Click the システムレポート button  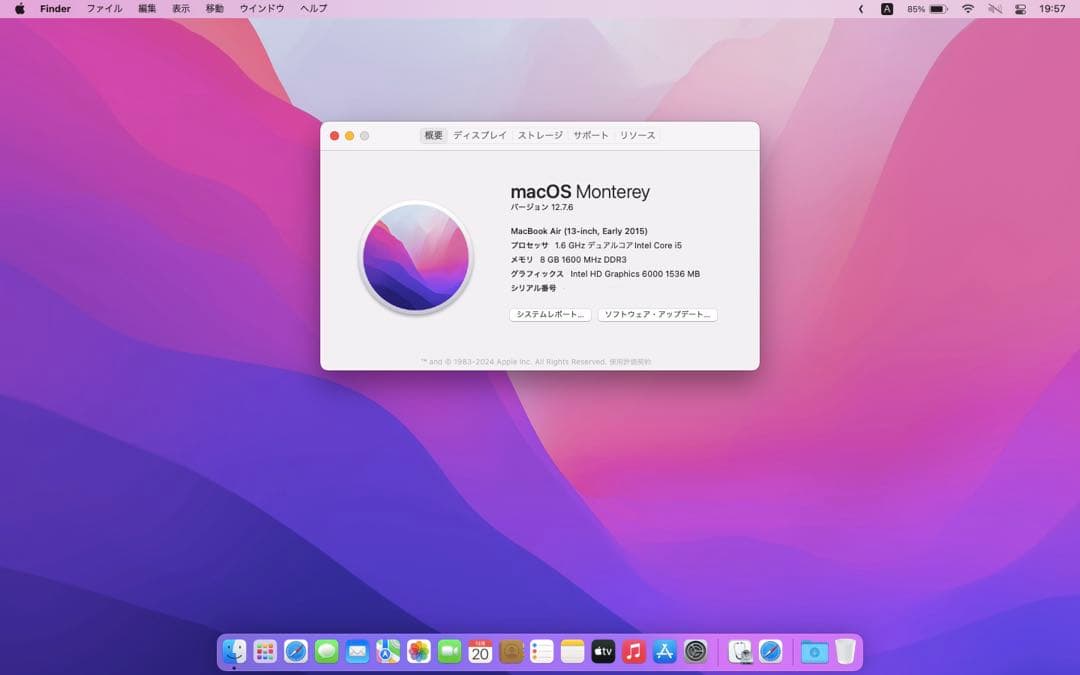(x=548, y=314)
